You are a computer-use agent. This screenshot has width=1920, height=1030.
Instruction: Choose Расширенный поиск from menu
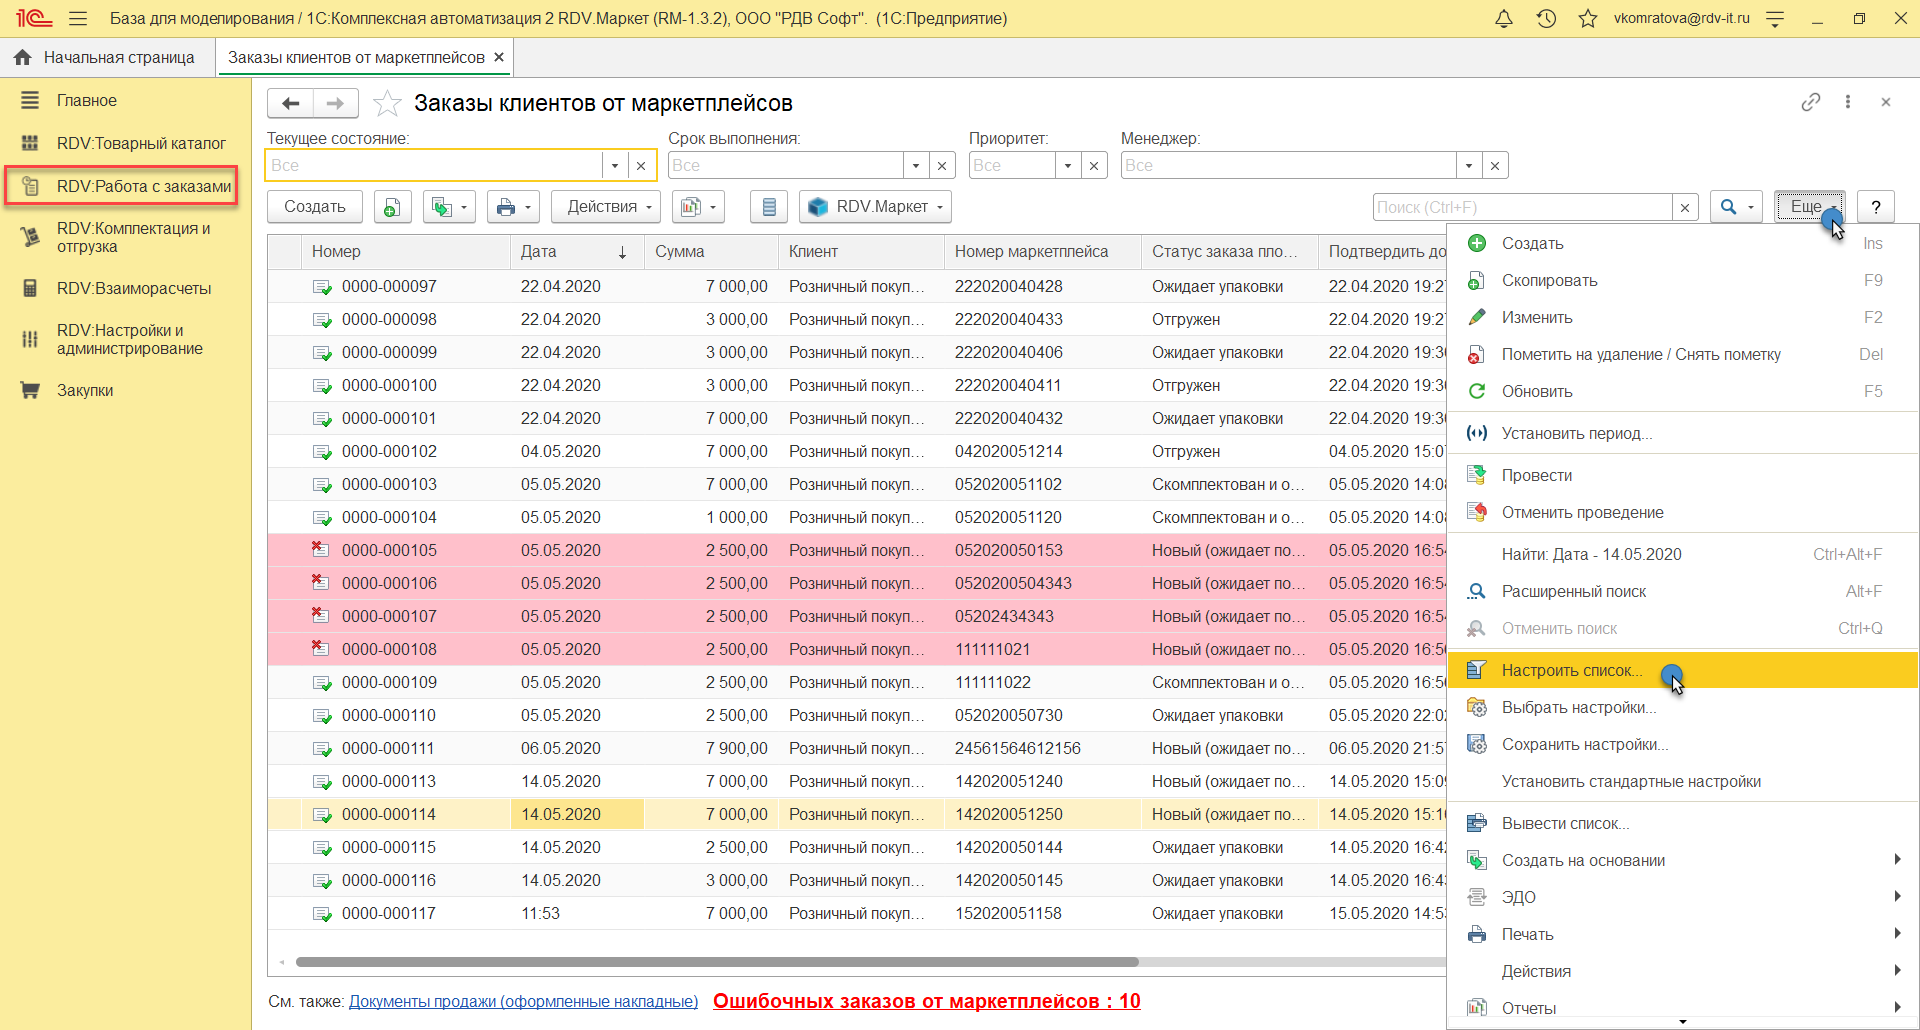tap(1573, 591)
